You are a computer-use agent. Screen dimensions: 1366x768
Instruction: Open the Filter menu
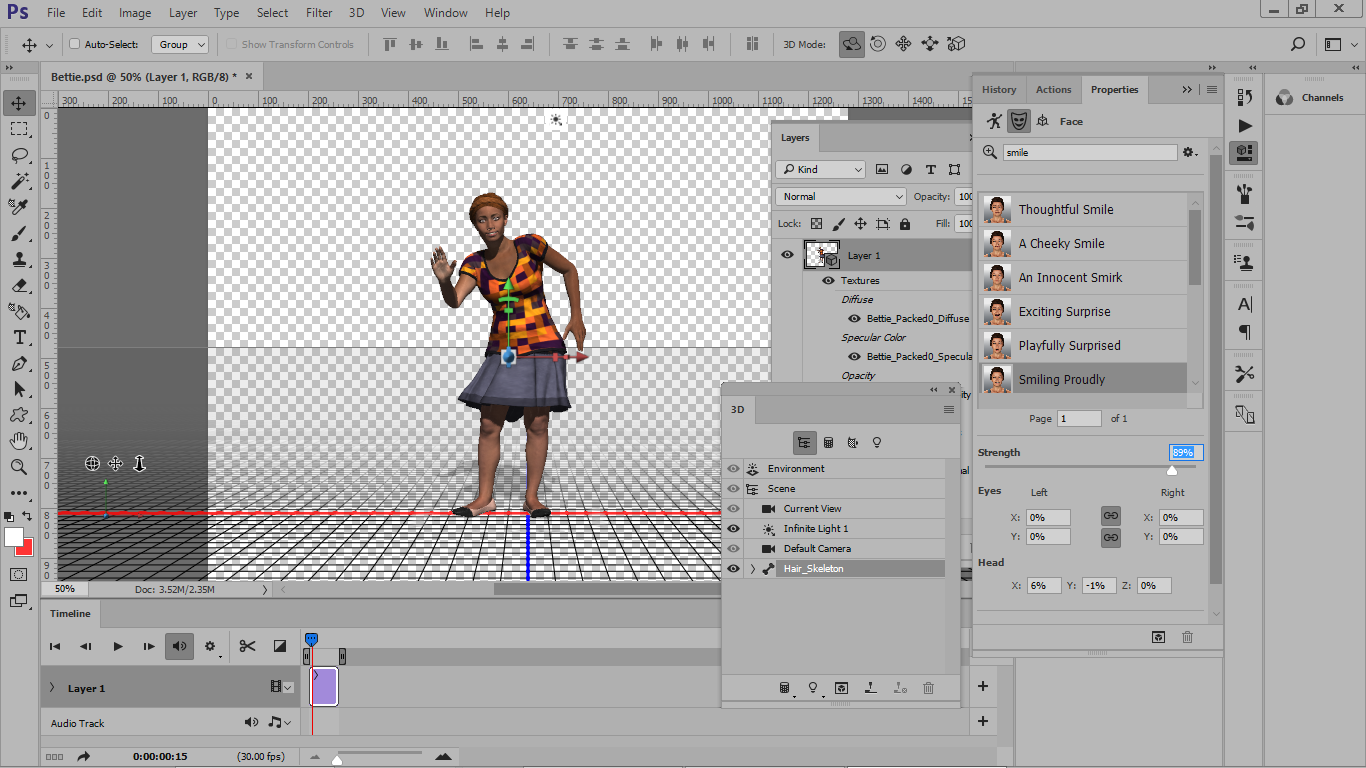[x=319, y=13]
